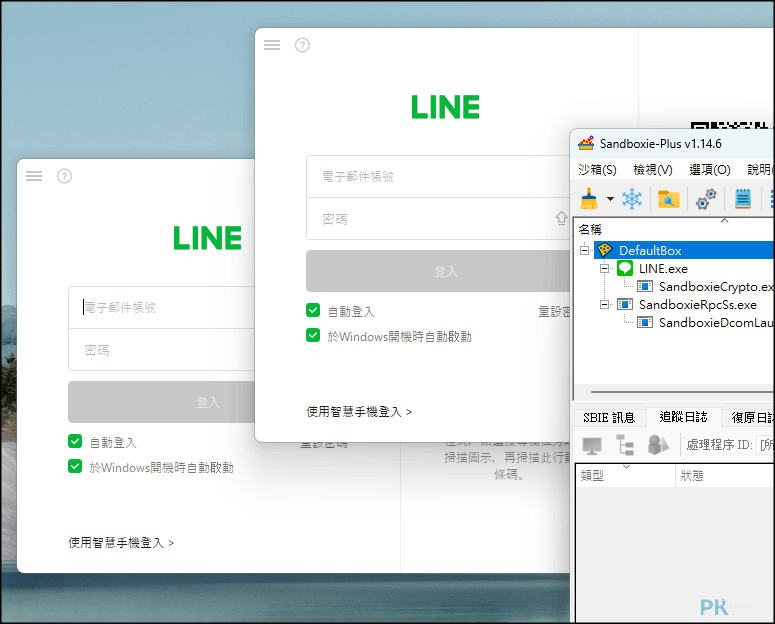Viewport: 775px width, 624px height.
Task: Click 使用智慧手機登入 link in back LINE window
Action: coord(121,542)
